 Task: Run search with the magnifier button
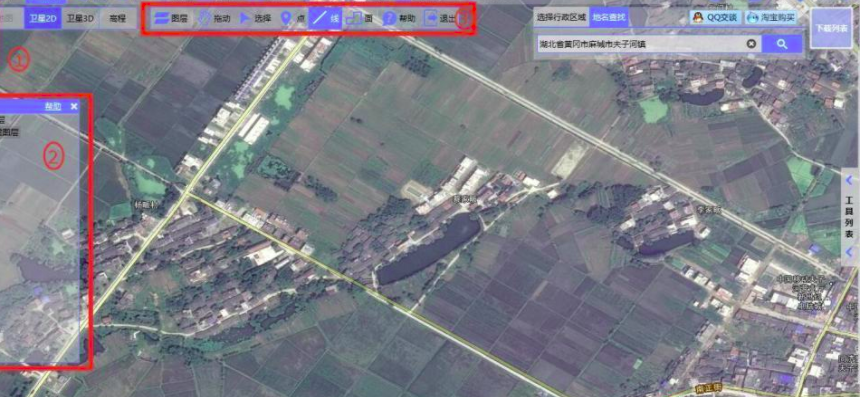point(782,44)
